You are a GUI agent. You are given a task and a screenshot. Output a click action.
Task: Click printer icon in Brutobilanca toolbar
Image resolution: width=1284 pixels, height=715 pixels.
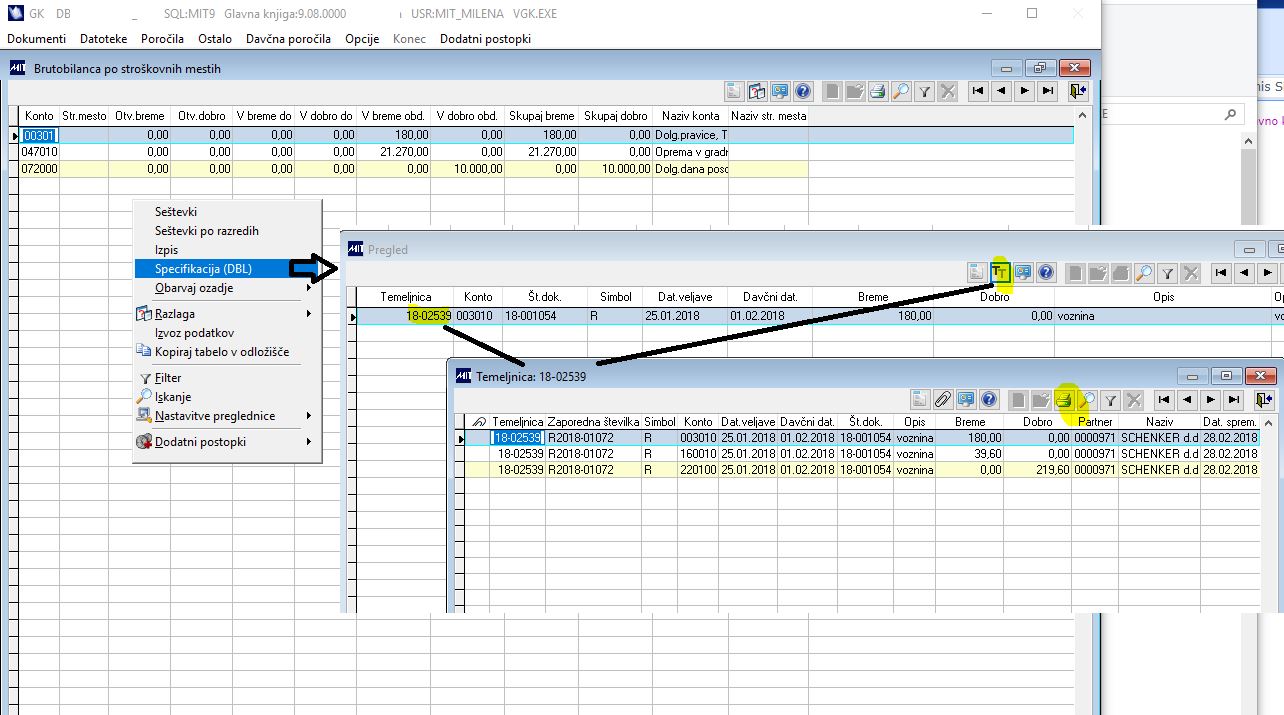(x=877, y=91)
